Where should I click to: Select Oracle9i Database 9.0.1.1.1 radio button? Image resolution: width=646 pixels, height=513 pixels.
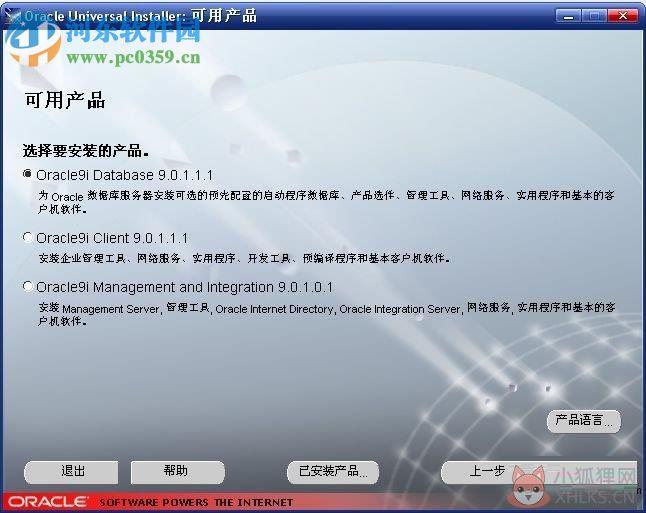[28, 174]
